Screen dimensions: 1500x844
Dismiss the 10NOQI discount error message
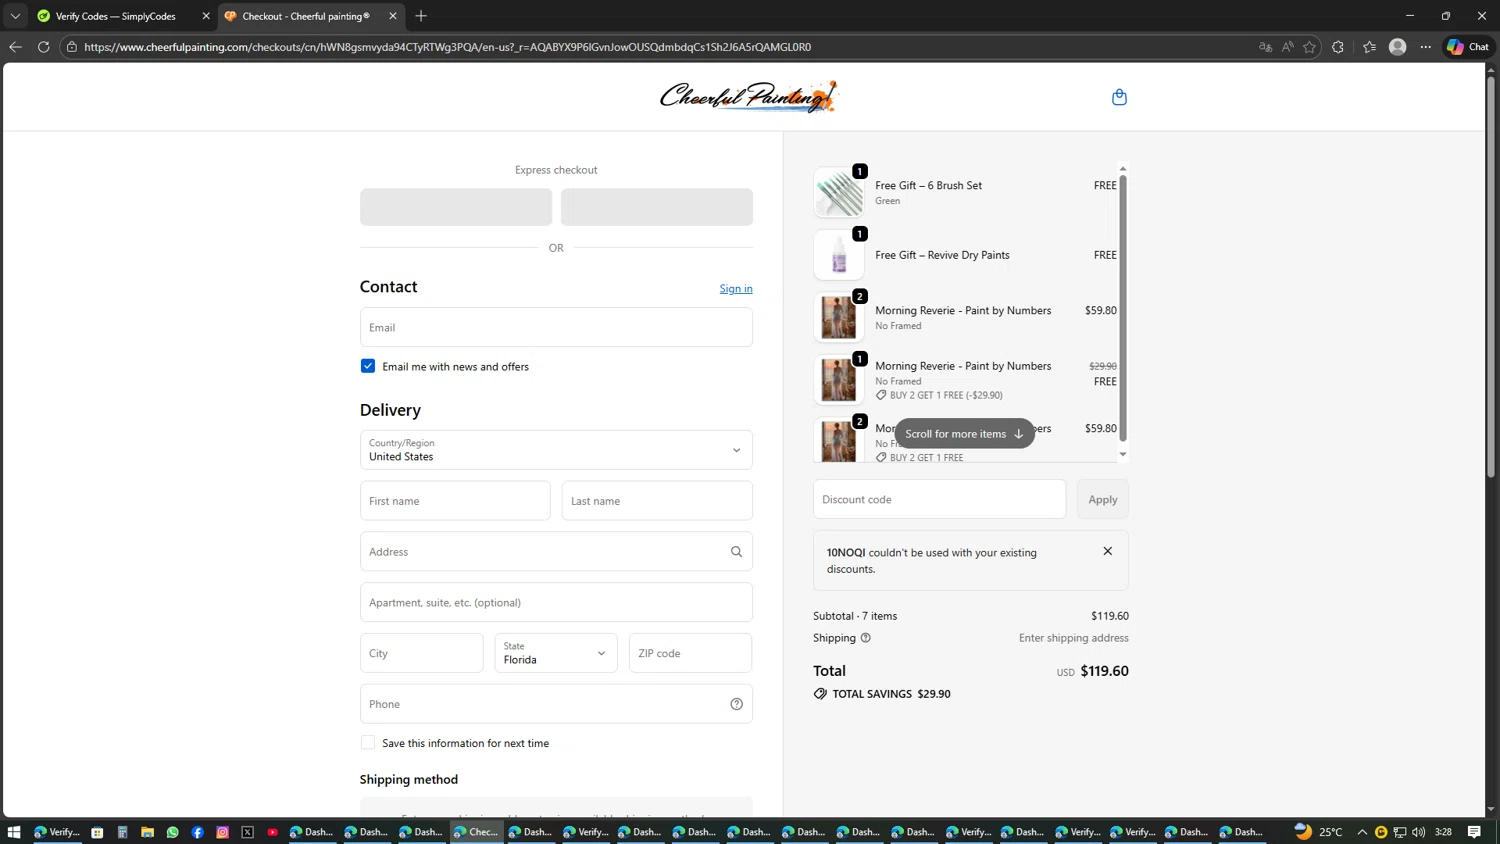1107,551
